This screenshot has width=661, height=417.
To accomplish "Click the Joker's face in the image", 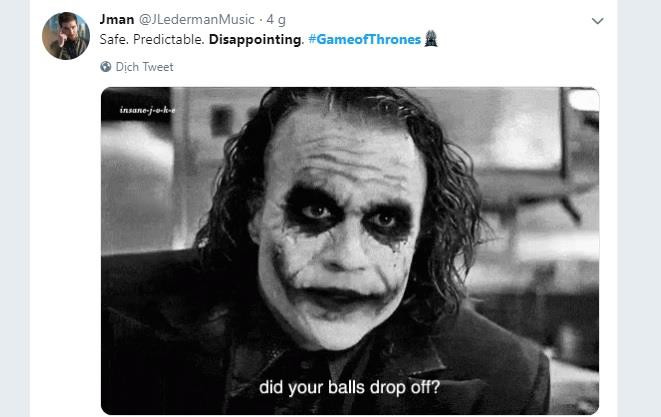I will tap(337, 228).
